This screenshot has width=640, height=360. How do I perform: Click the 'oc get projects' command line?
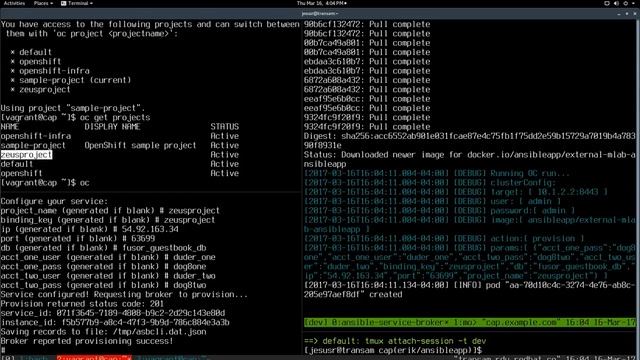tap(76, 118)
